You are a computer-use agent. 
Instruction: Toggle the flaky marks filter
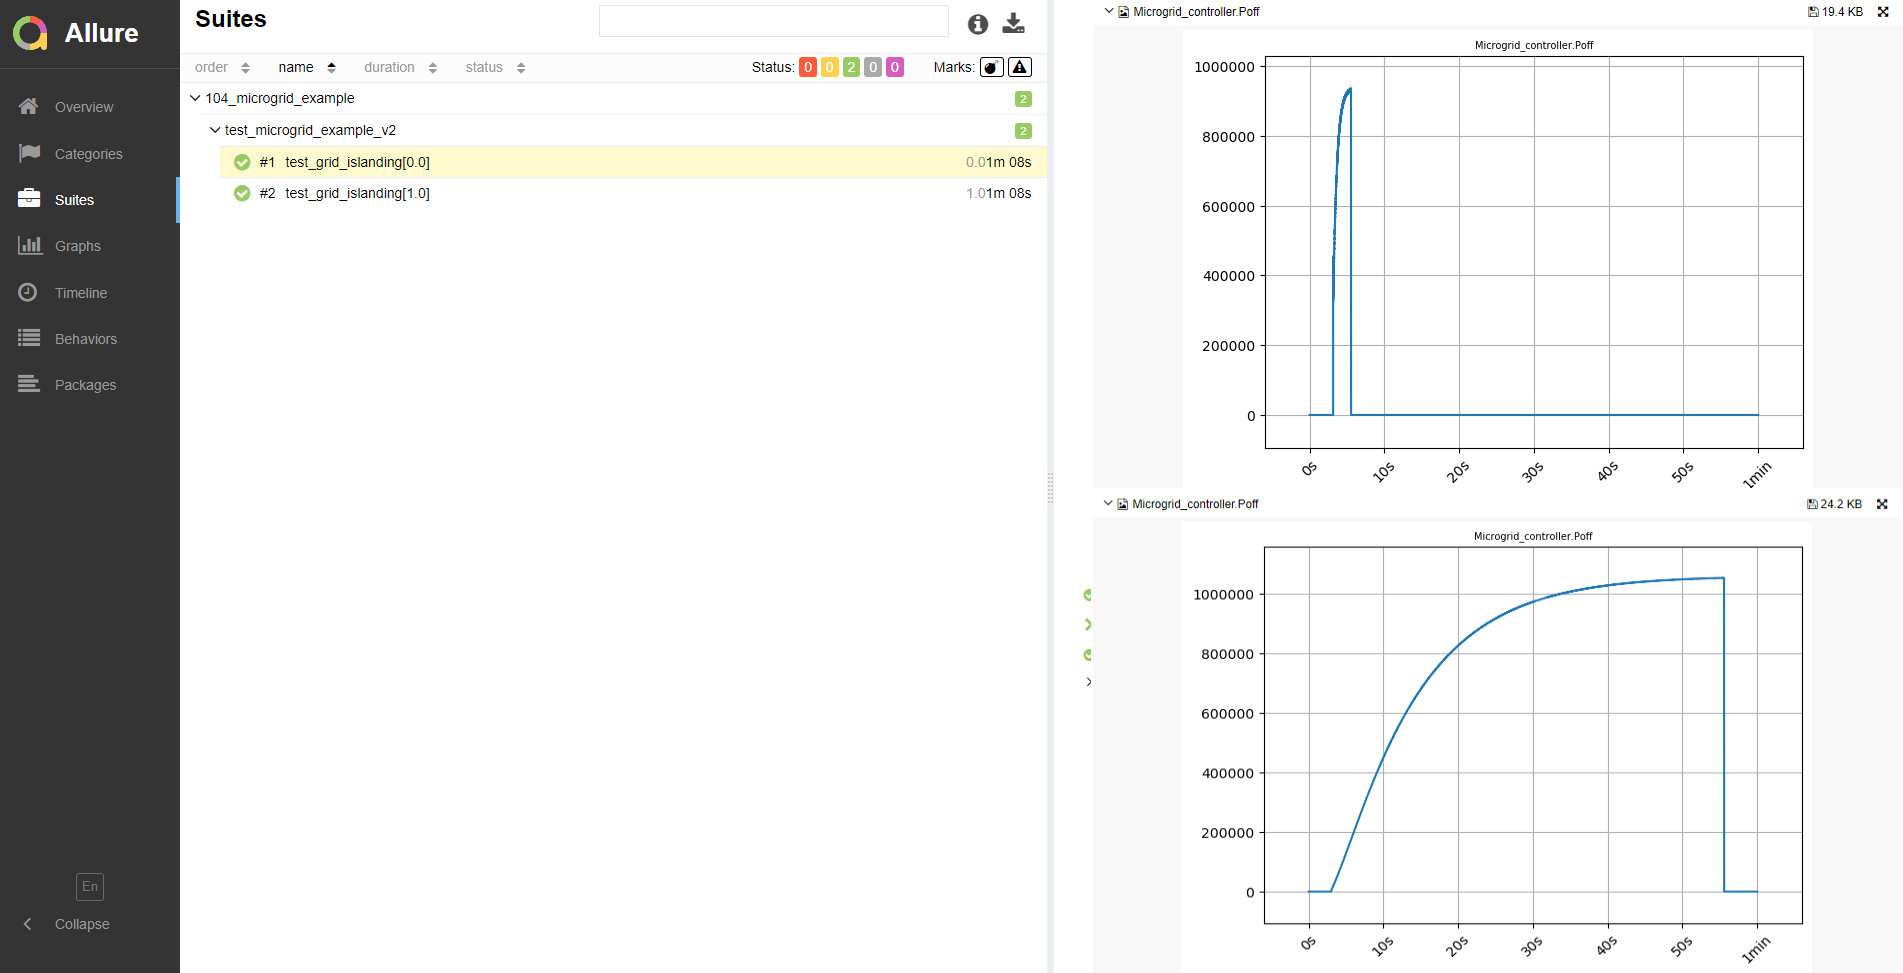coord(991,67)
